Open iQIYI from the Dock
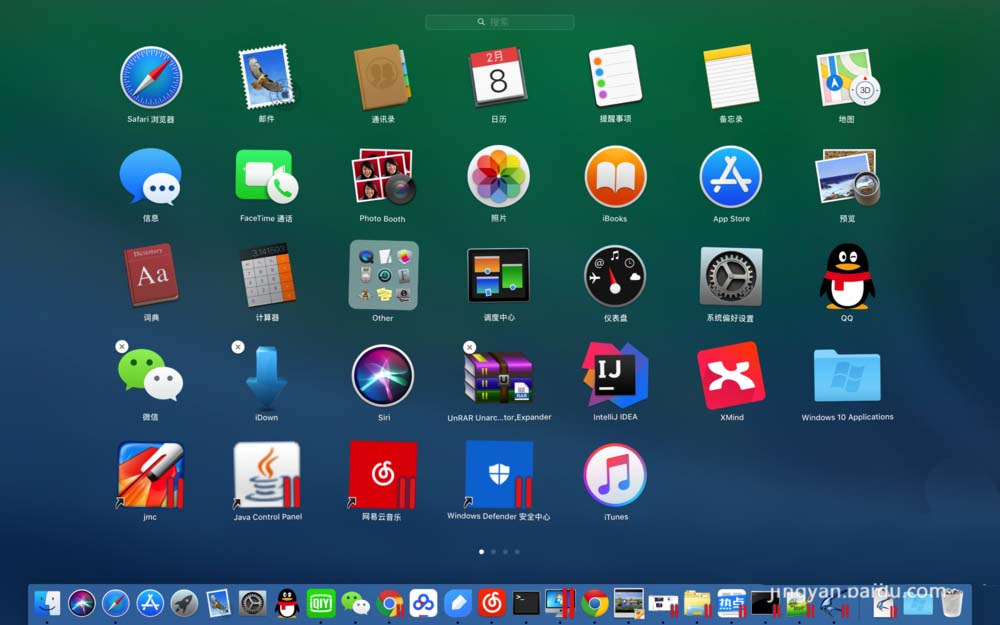 click(321, 603)
